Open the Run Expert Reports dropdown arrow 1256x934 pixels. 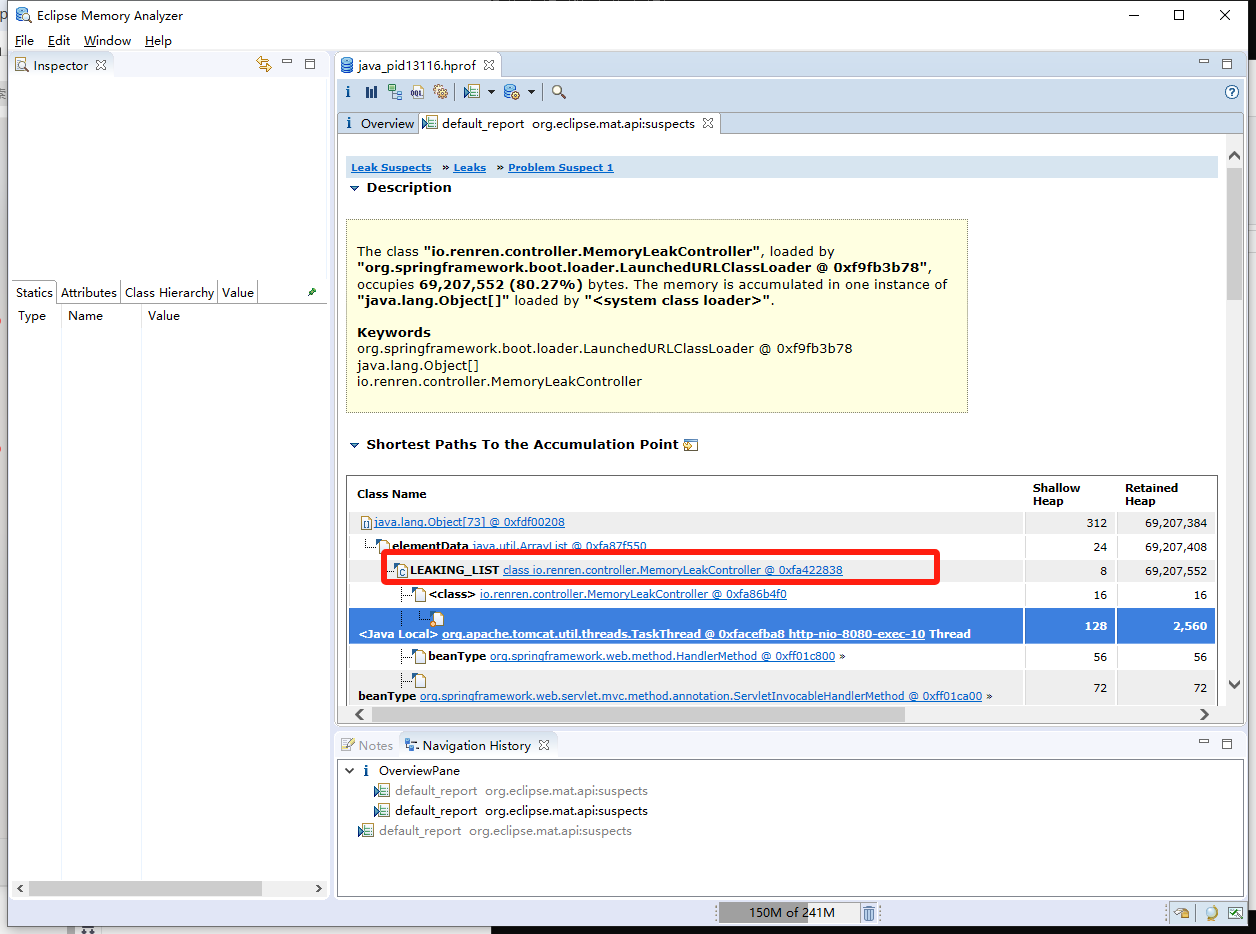pyautogui.click(x=491, y=92)
